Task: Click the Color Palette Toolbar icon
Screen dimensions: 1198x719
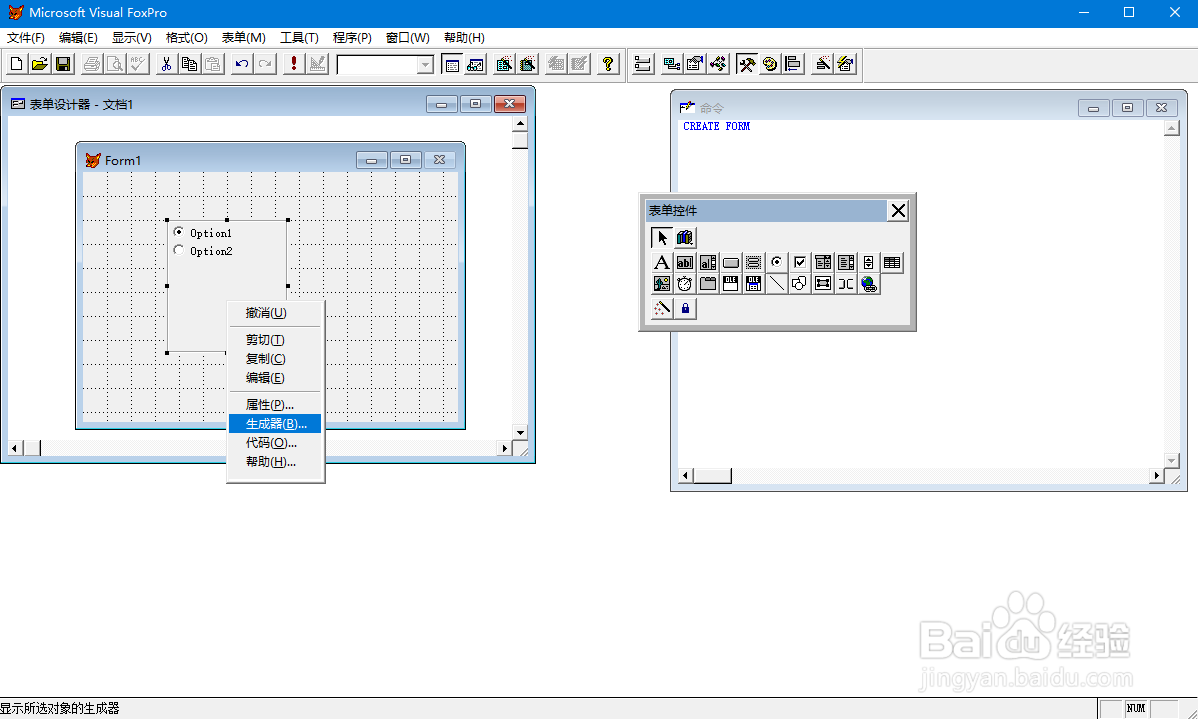Action: [x=769, y=64]
